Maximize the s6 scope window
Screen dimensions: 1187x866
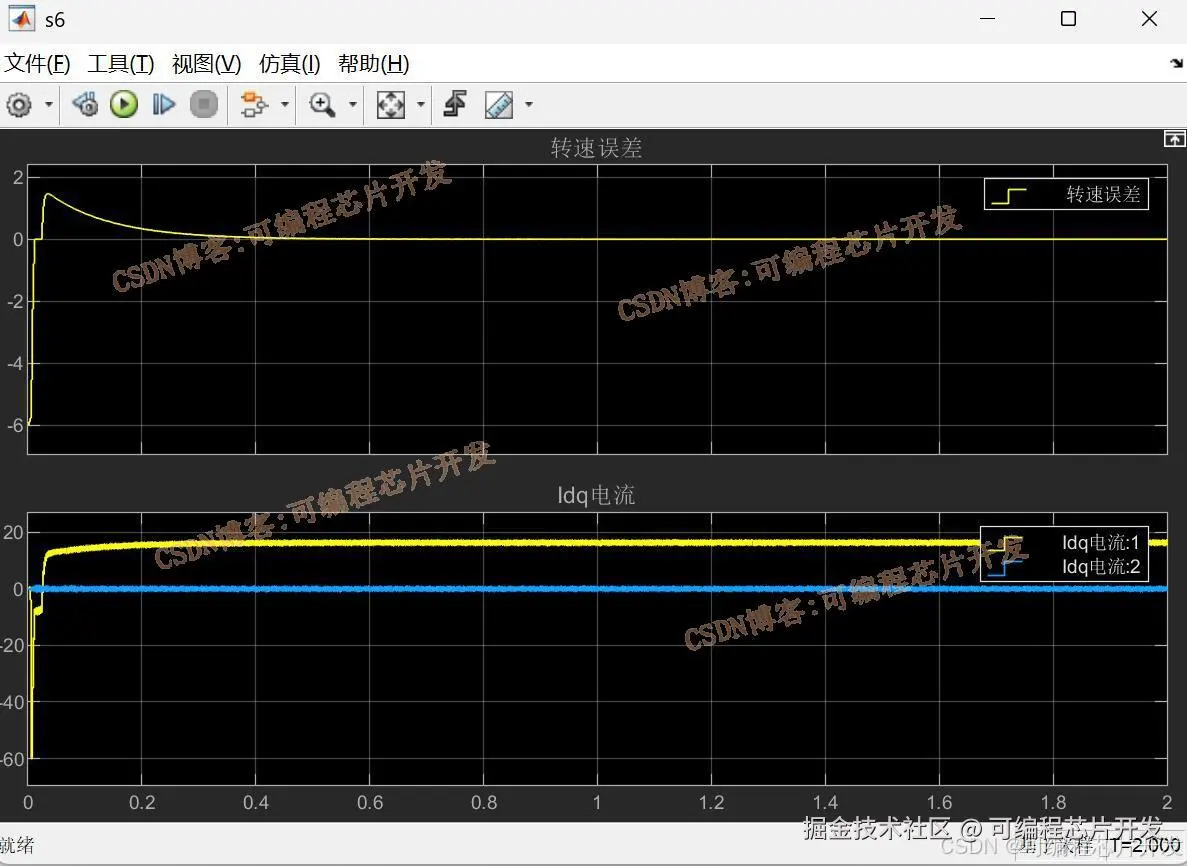[1068, 18]
